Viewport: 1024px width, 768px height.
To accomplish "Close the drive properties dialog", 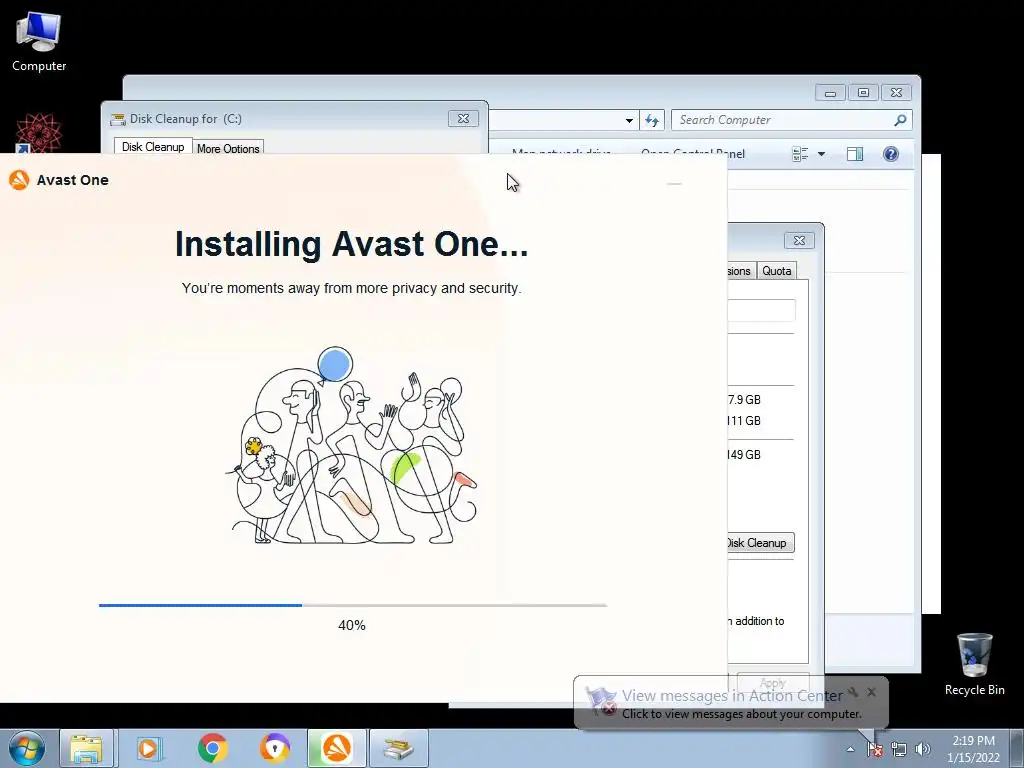I will coord(799,240).
